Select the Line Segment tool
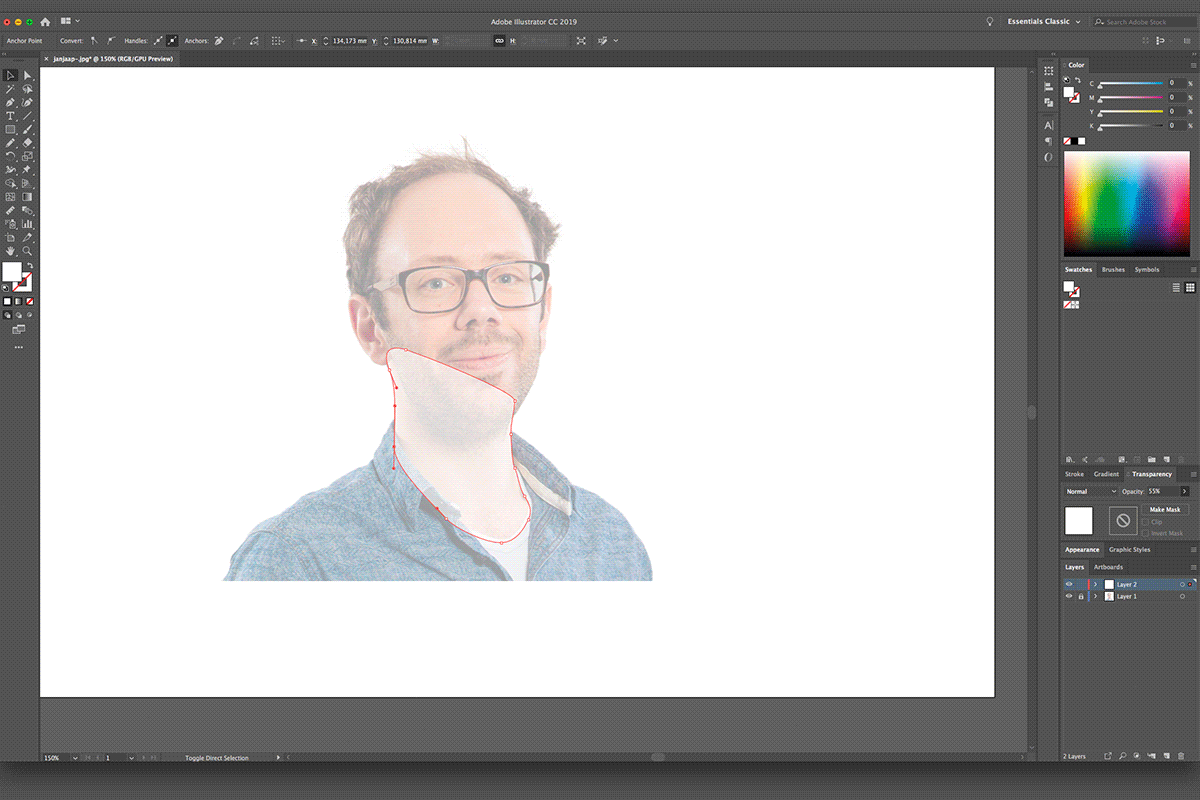1200x800 pixels. click(x=27, y=116)
